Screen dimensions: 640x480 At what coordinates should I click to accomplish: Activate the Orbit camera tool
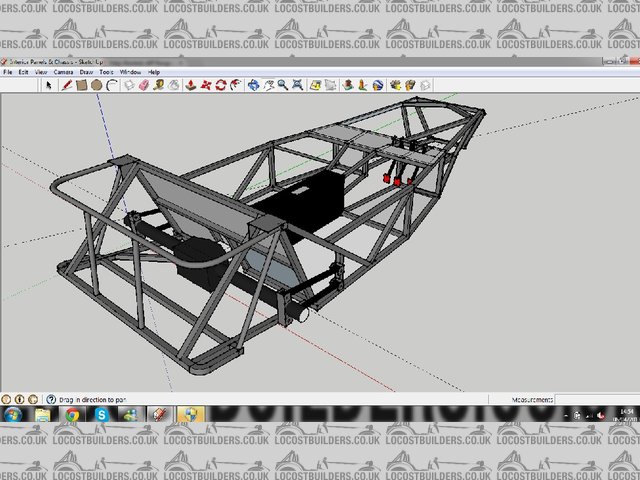[252, 86]
